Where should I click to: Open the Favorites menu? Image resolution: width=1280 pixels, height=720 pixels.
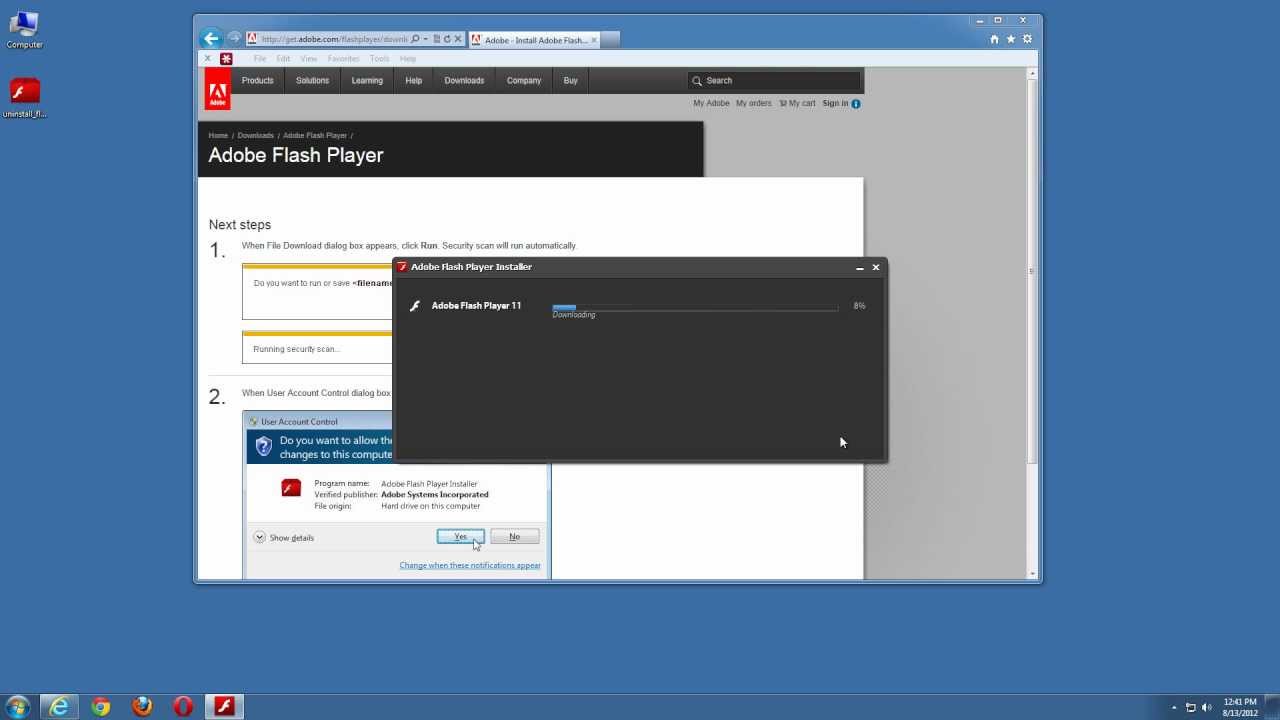tap(343, 59)
